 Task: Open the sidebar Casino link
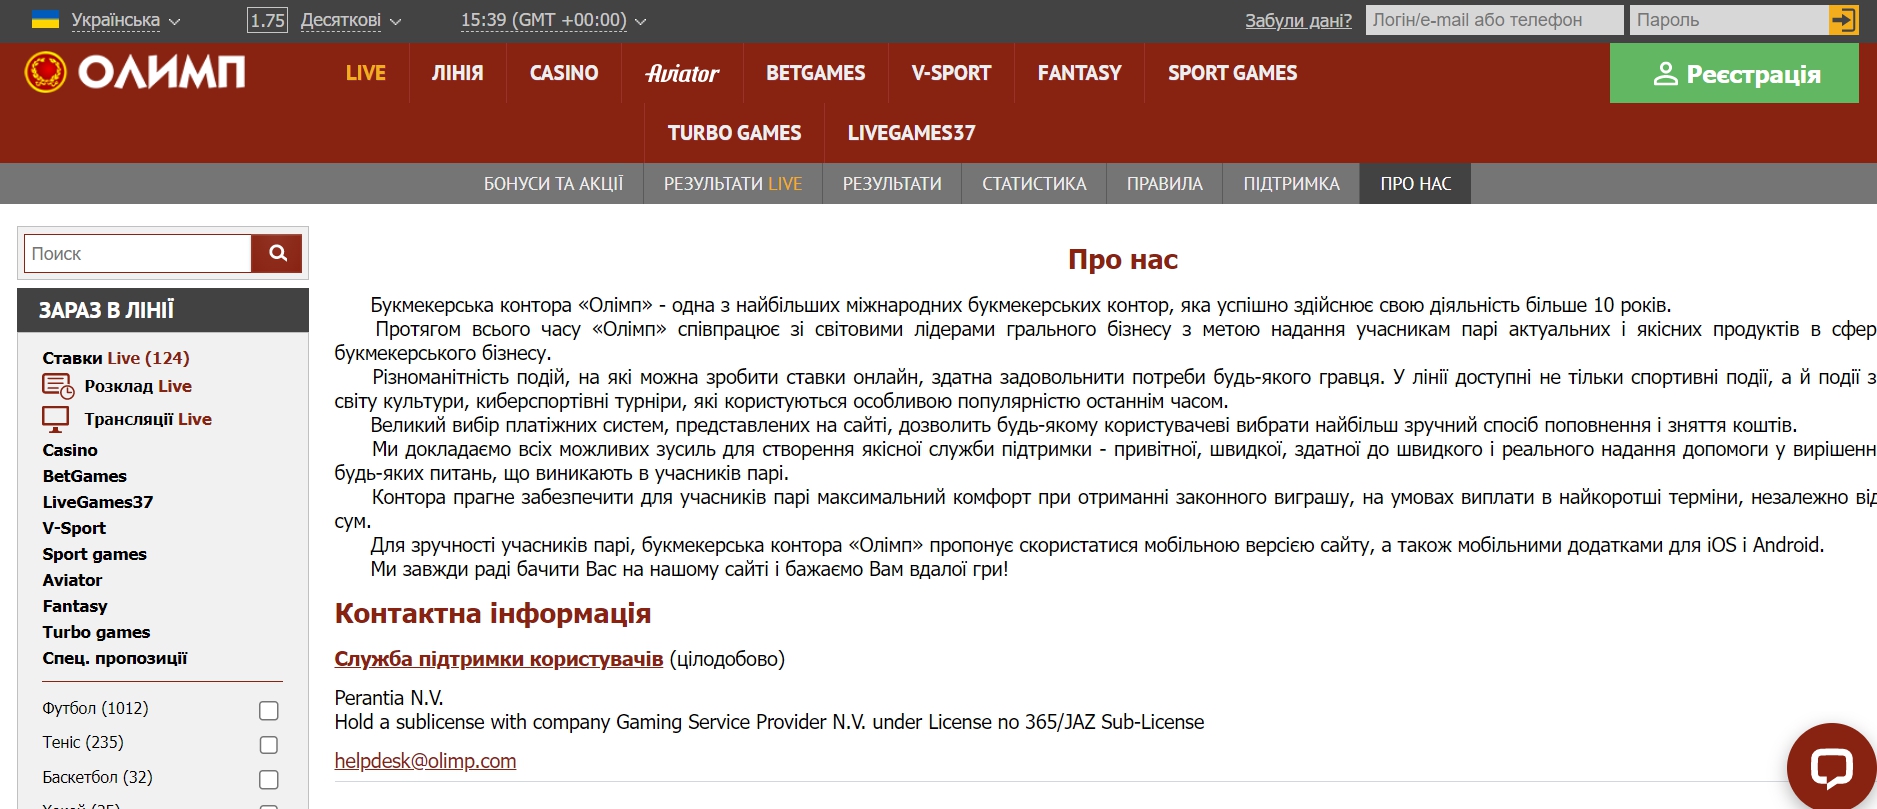(70, 450)
